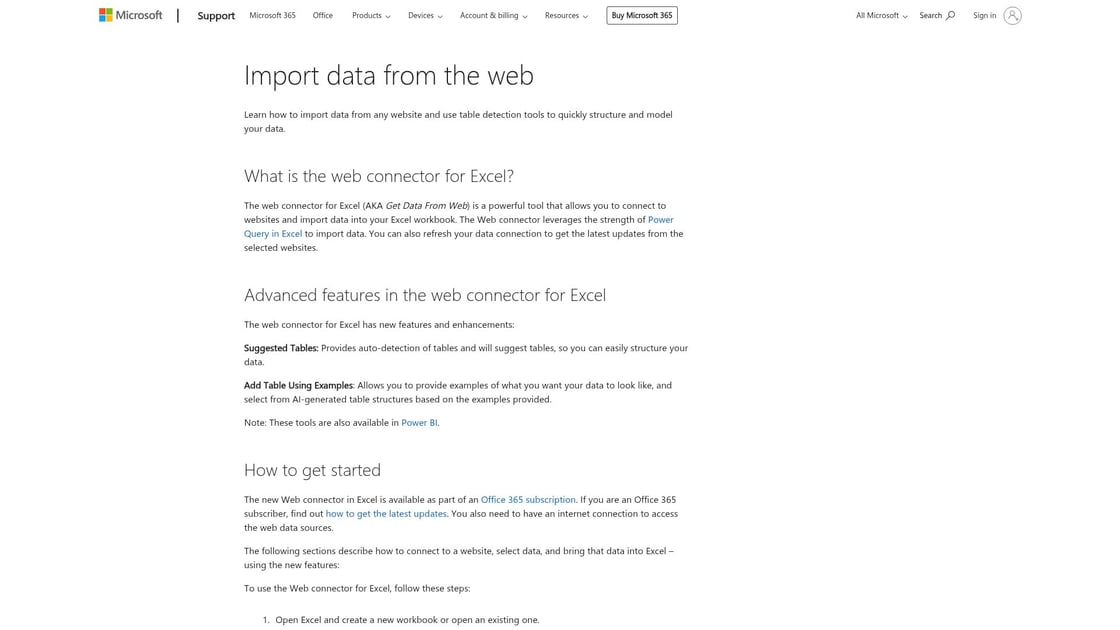Click the account avatar icon
This screenshot has width=1120, height=630.
click(x=1012, y=15)
